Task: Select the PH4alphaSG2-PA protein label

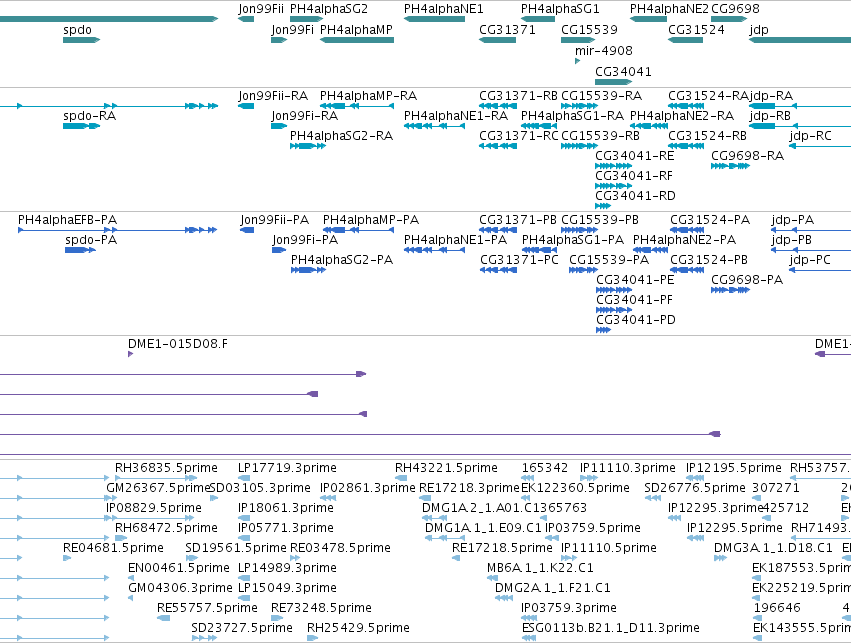Action: tap(342, 260)
